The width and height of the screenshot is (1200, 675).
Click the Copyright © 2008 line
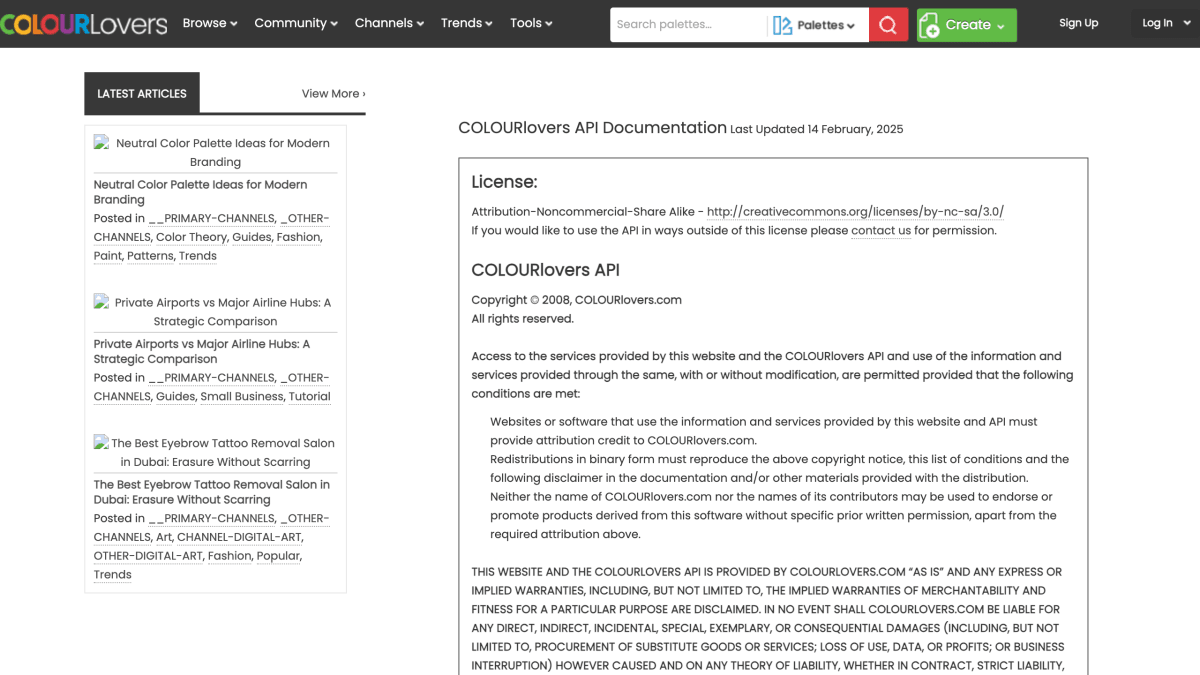coord(577,300)
